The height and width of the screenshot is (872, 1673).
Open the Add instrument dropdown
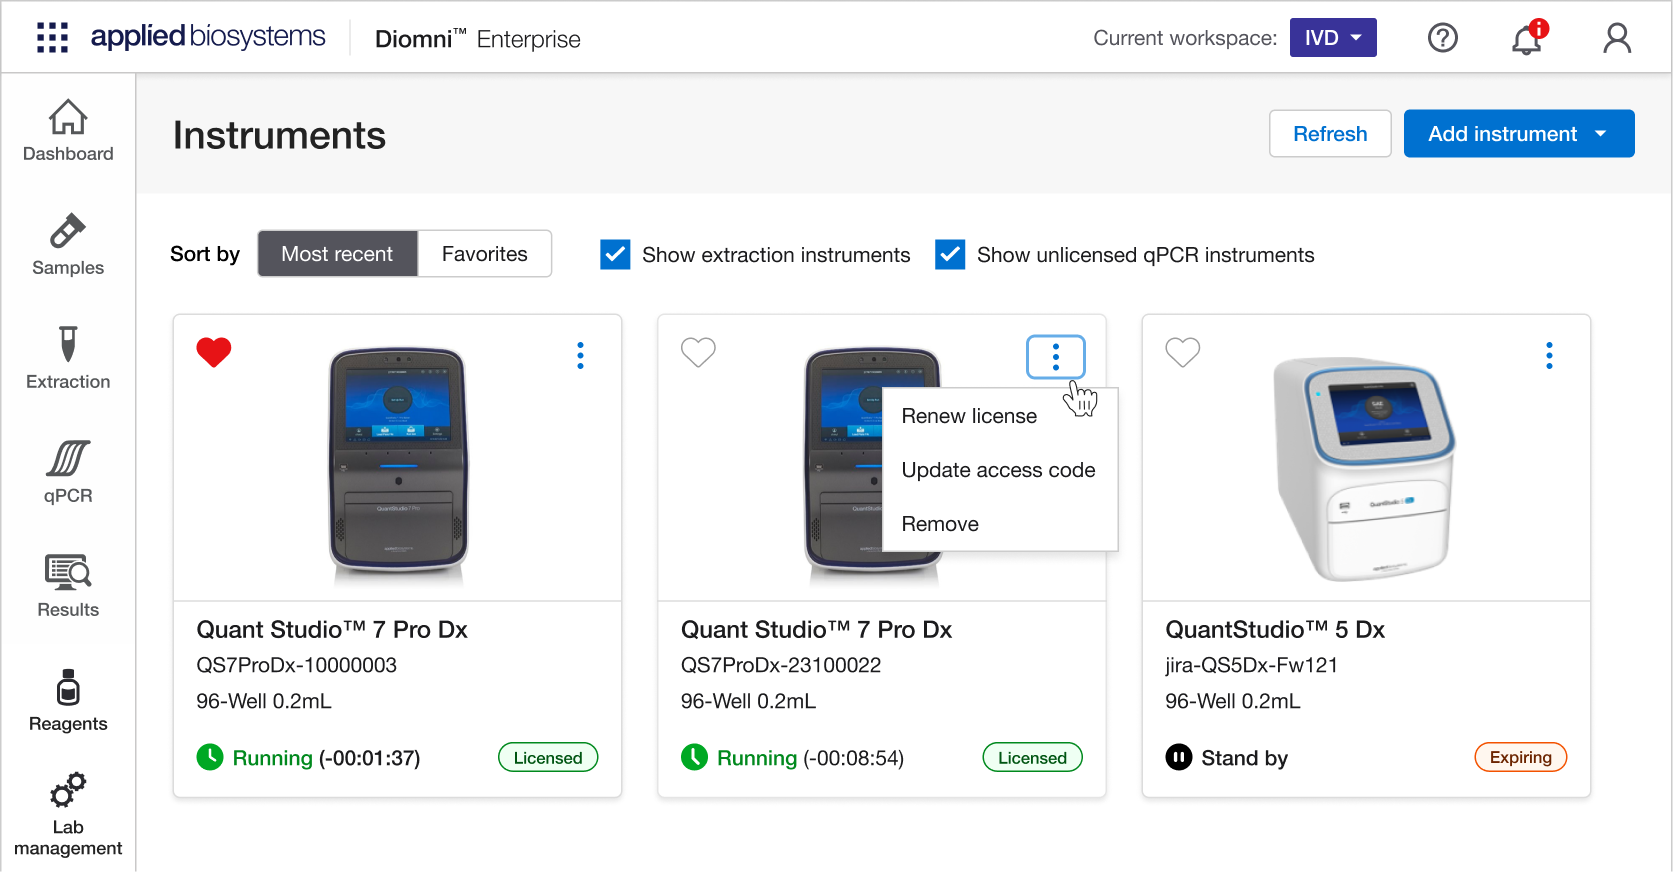(1519, 134)
